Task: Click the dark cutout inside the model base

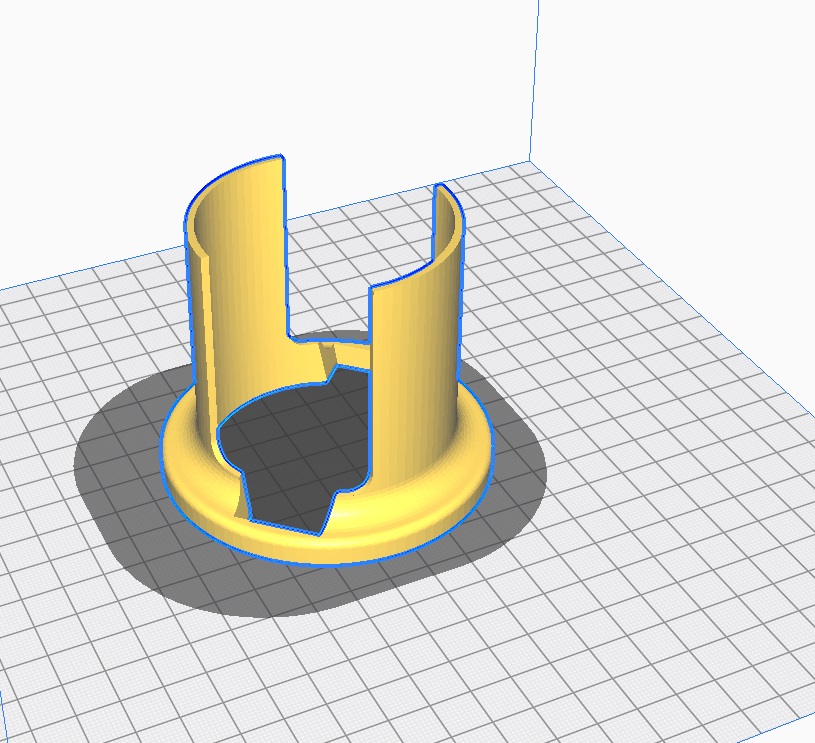Action: coord(290,450)
